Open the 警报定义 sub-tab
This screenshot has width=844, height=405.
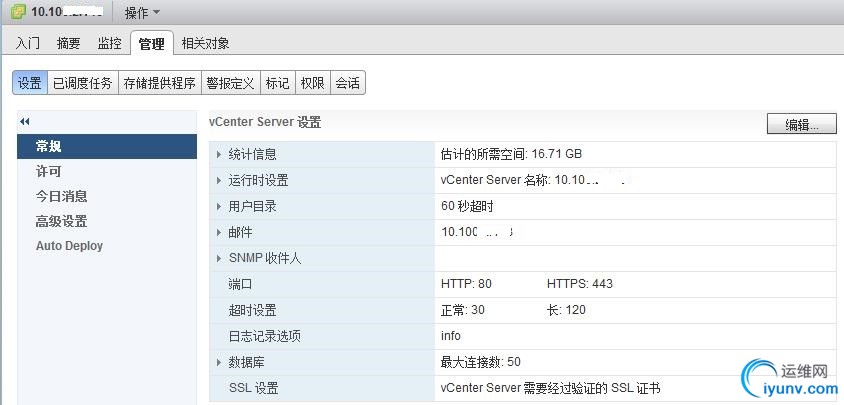(230, 83)
